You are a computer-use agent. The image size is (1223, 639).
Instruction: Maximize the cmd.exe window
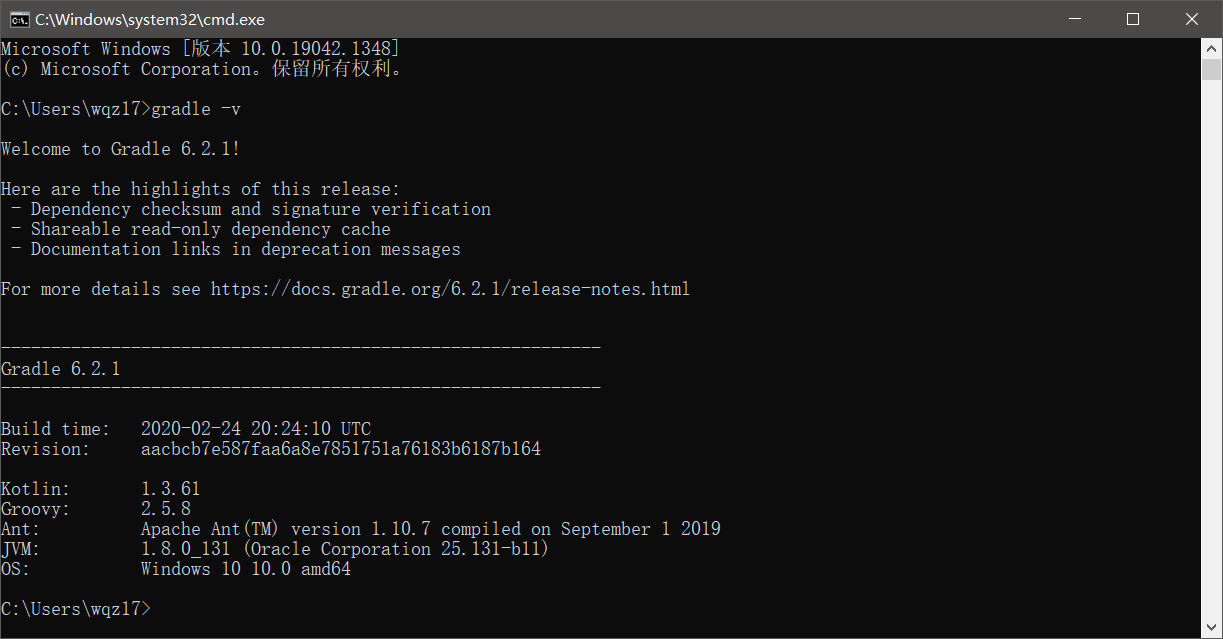click(1133, 19)
